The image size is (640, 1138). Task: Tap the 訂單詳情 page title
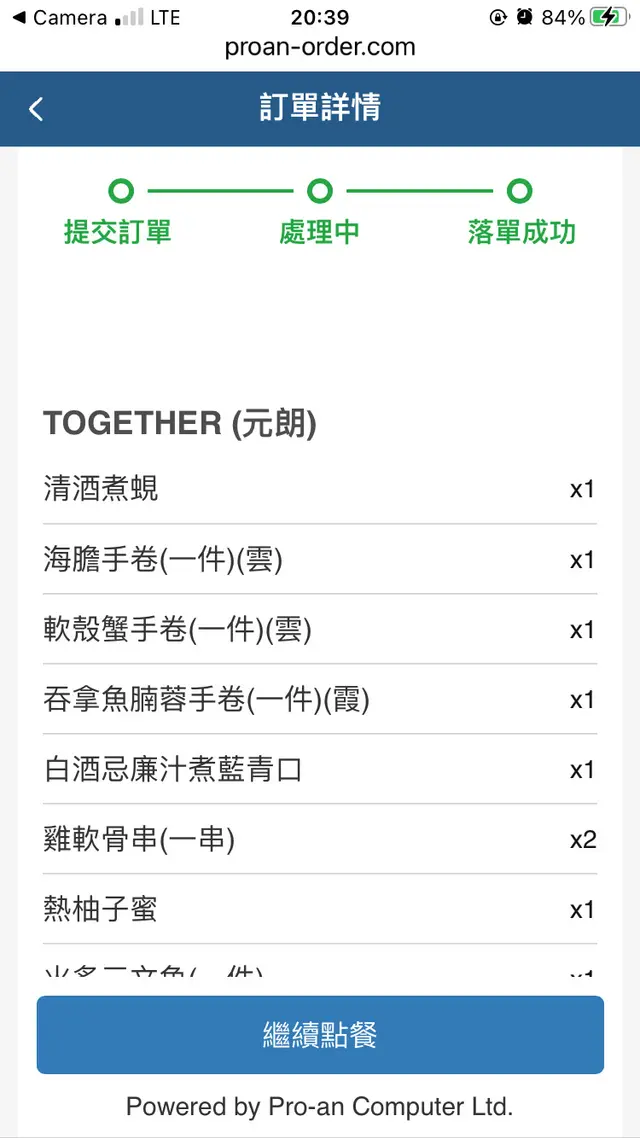pyautogui.click(x=320, y=108)
